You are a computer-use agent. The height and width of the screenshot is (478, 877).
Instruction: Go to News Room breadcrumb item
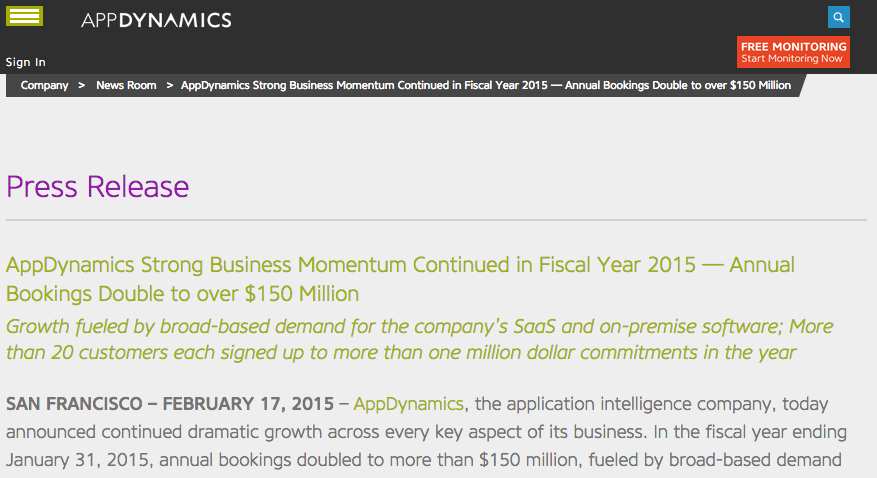126,86
